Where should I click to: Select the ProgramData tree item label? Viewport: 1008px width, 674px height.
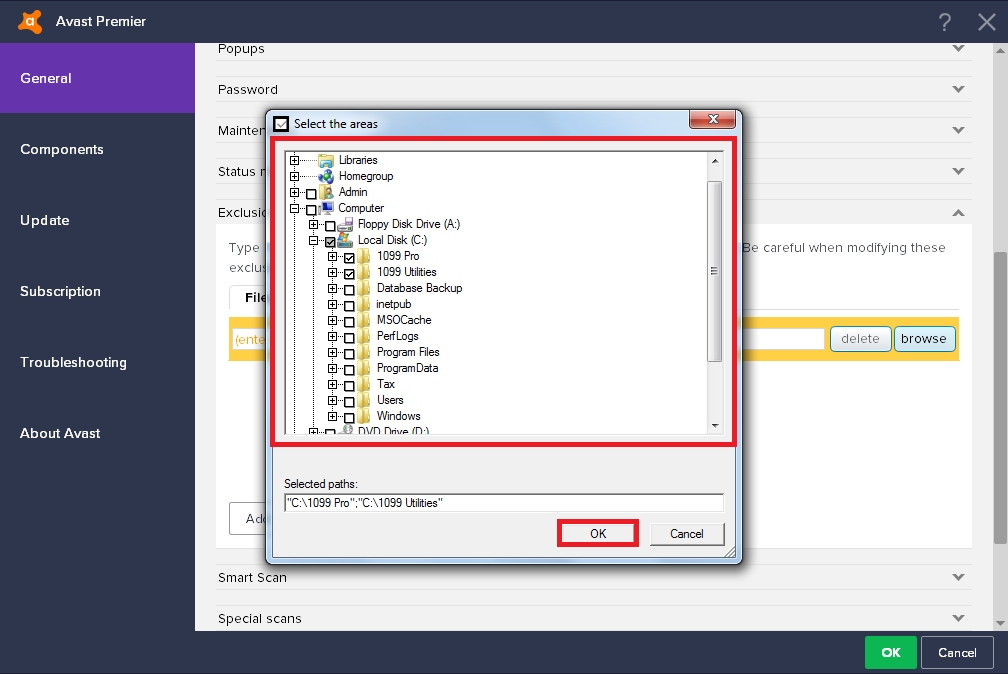(x=408, y=369)
